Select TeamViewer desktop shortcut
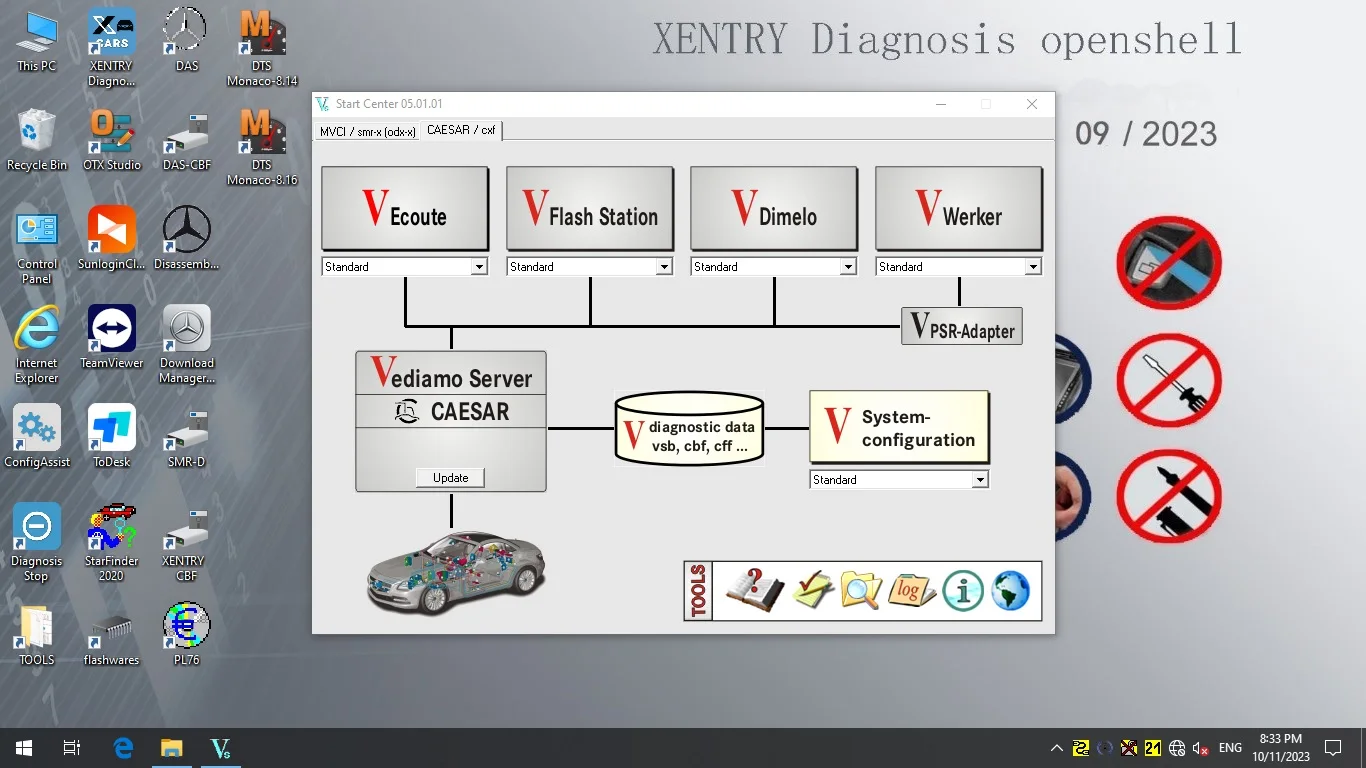The height and width of the screenshot is (768, 1366). (x=112, y=337)
